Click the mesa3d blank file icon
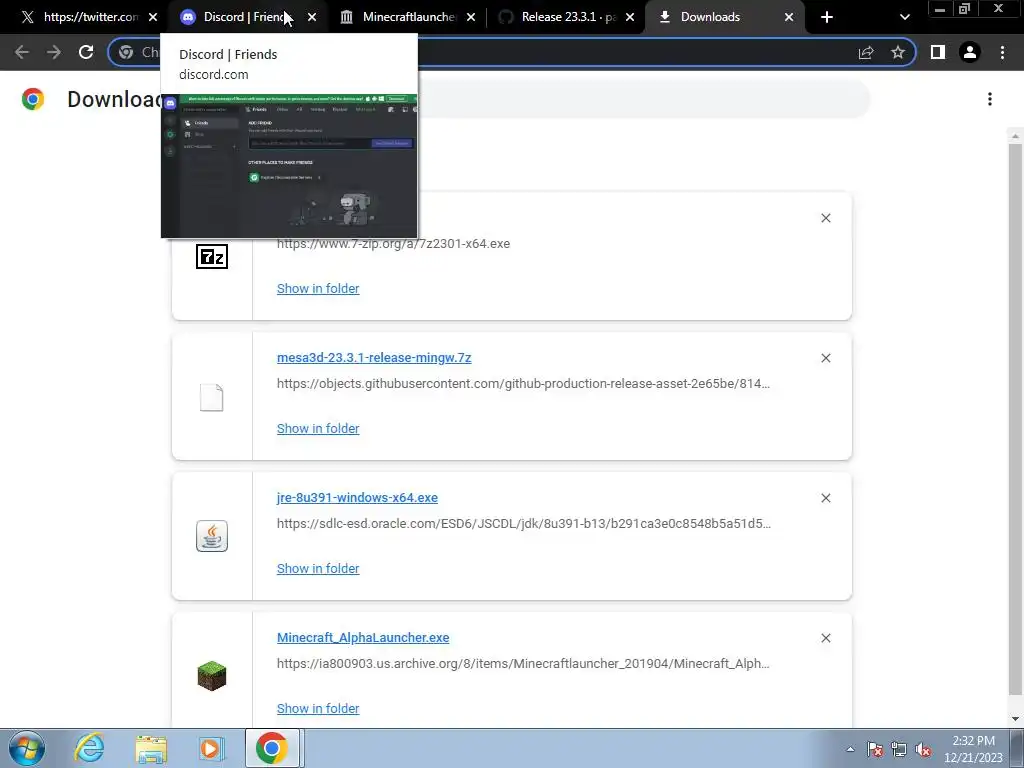Screen dimensions: 1024x768 pos(212,397)
